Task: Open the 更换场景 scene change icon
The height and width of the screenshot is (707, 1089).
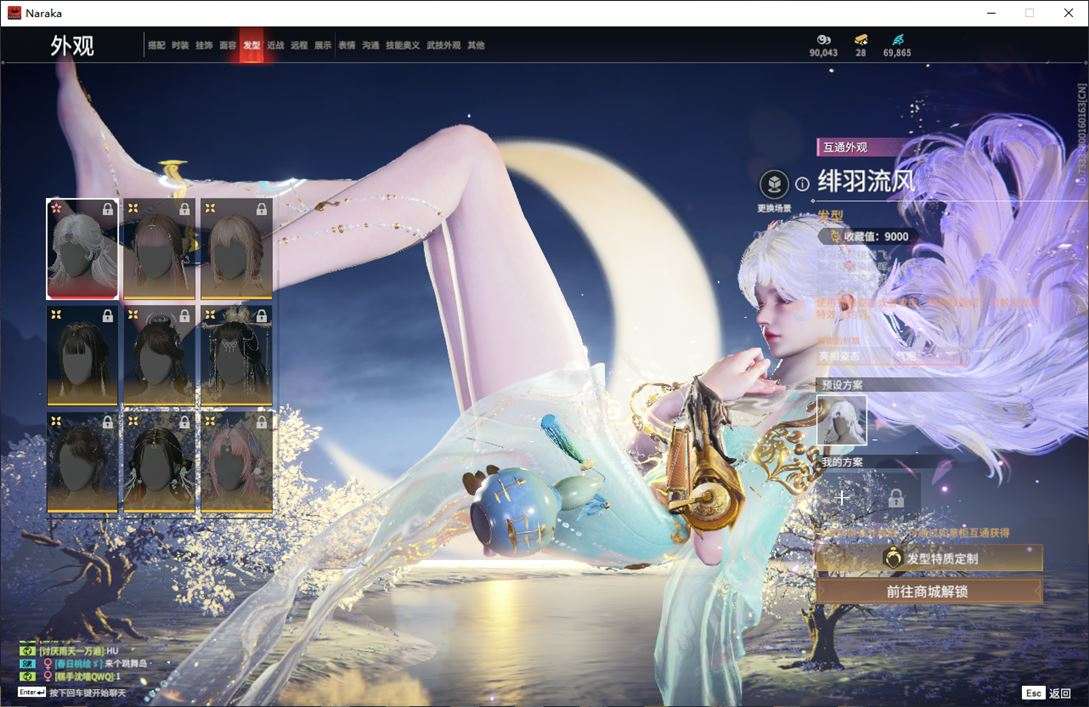Action: [773, 185]
